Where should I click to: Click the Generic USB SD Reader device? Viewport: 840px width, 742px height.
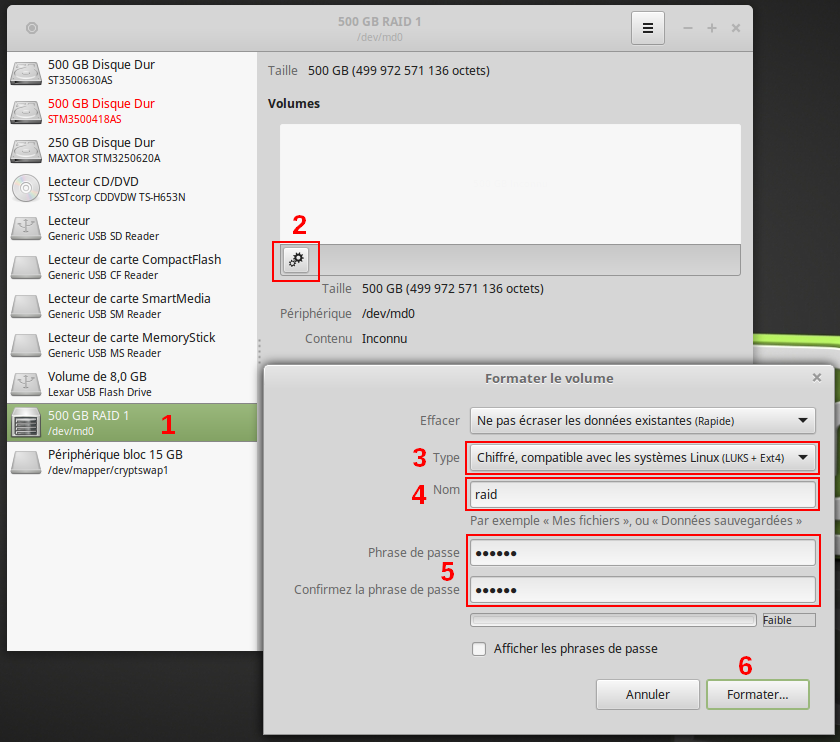(x=101, y=228)
